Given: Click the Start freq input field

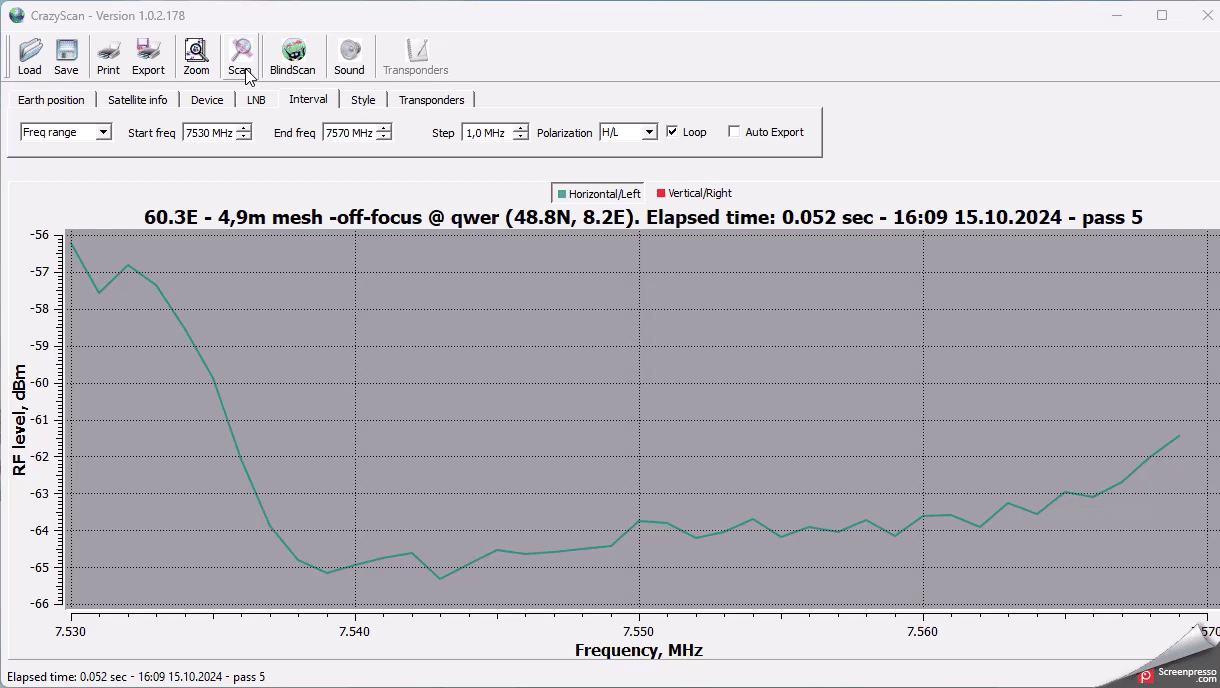Looking at the screenshot, I should (209, 132).
